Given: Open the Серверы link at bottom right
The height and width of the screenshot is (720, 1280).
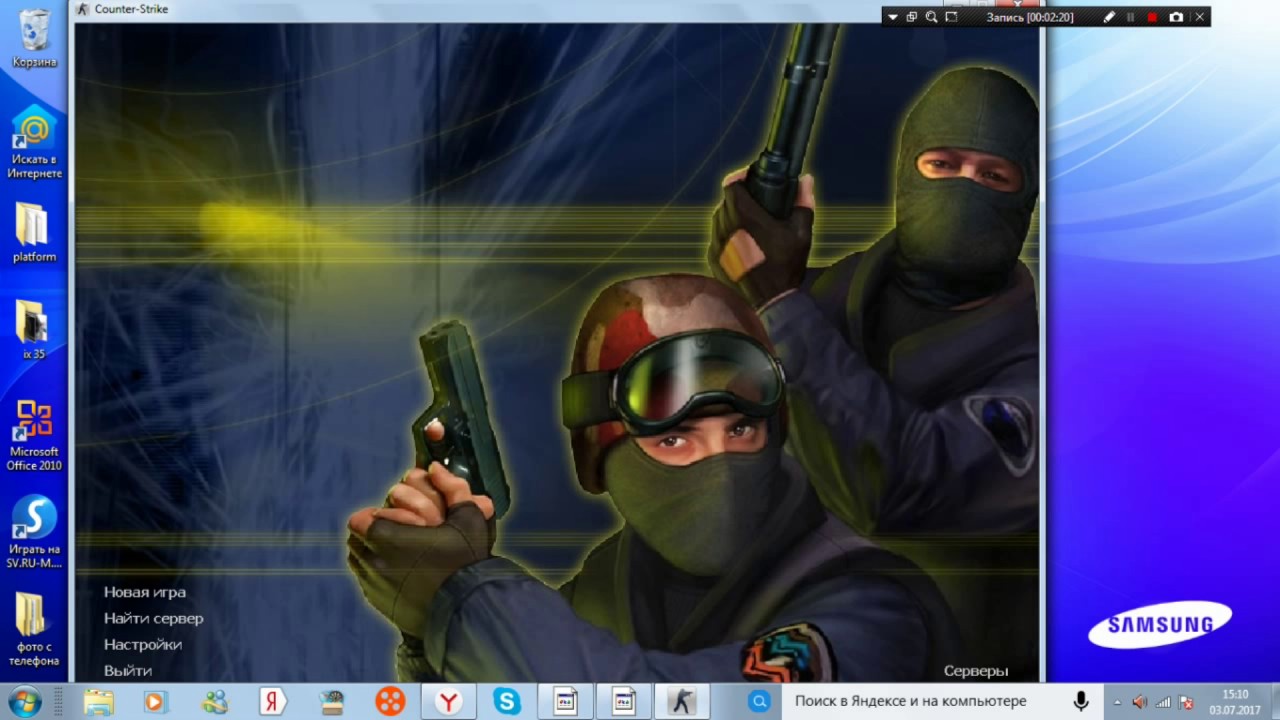Looking at the screenshot, I should pyautogui.click(x=976, y=671).
